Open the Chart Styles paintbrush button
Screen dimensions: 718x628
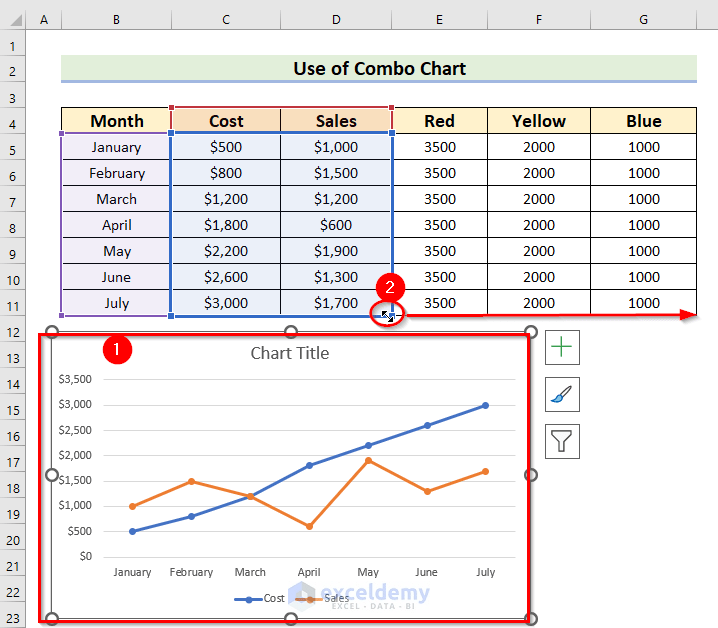[562, 394]
